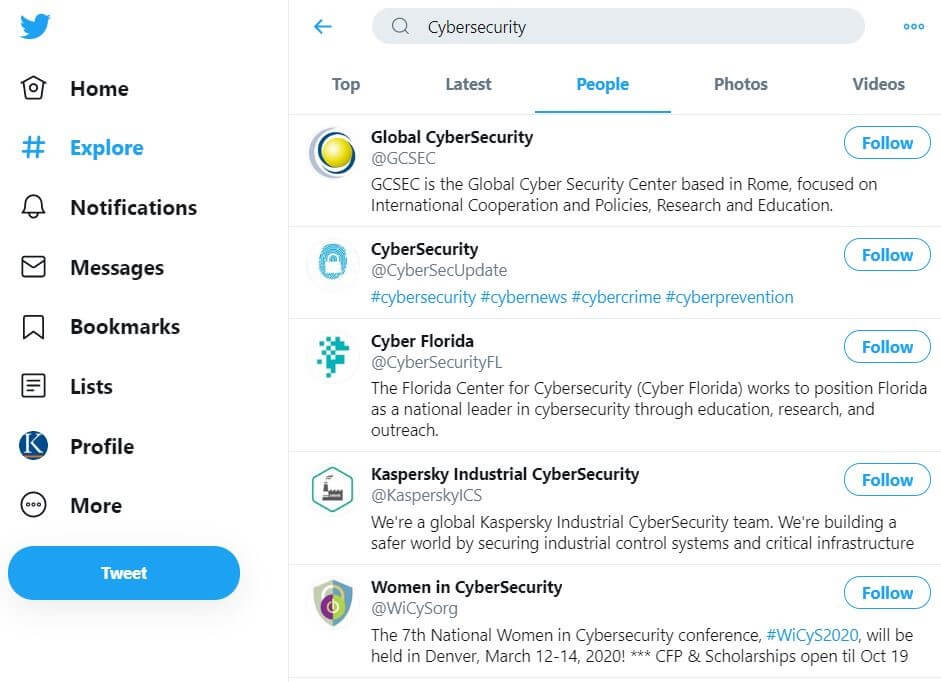
Task: Click the @CyberSecurityFL handle
Action: (436, 362)
